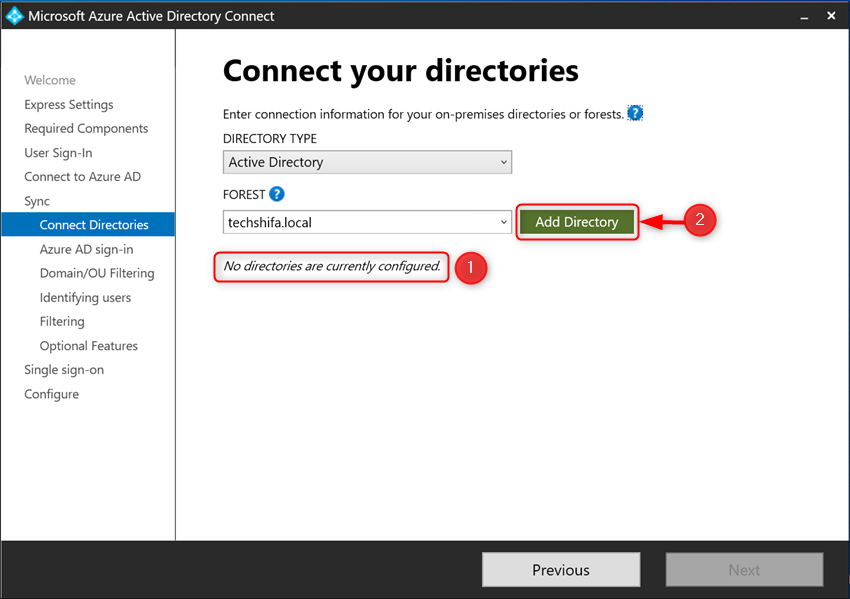Viewport: 850px width, 599px height.
Task: Click the help icon after the forests description
Action: 635,113
